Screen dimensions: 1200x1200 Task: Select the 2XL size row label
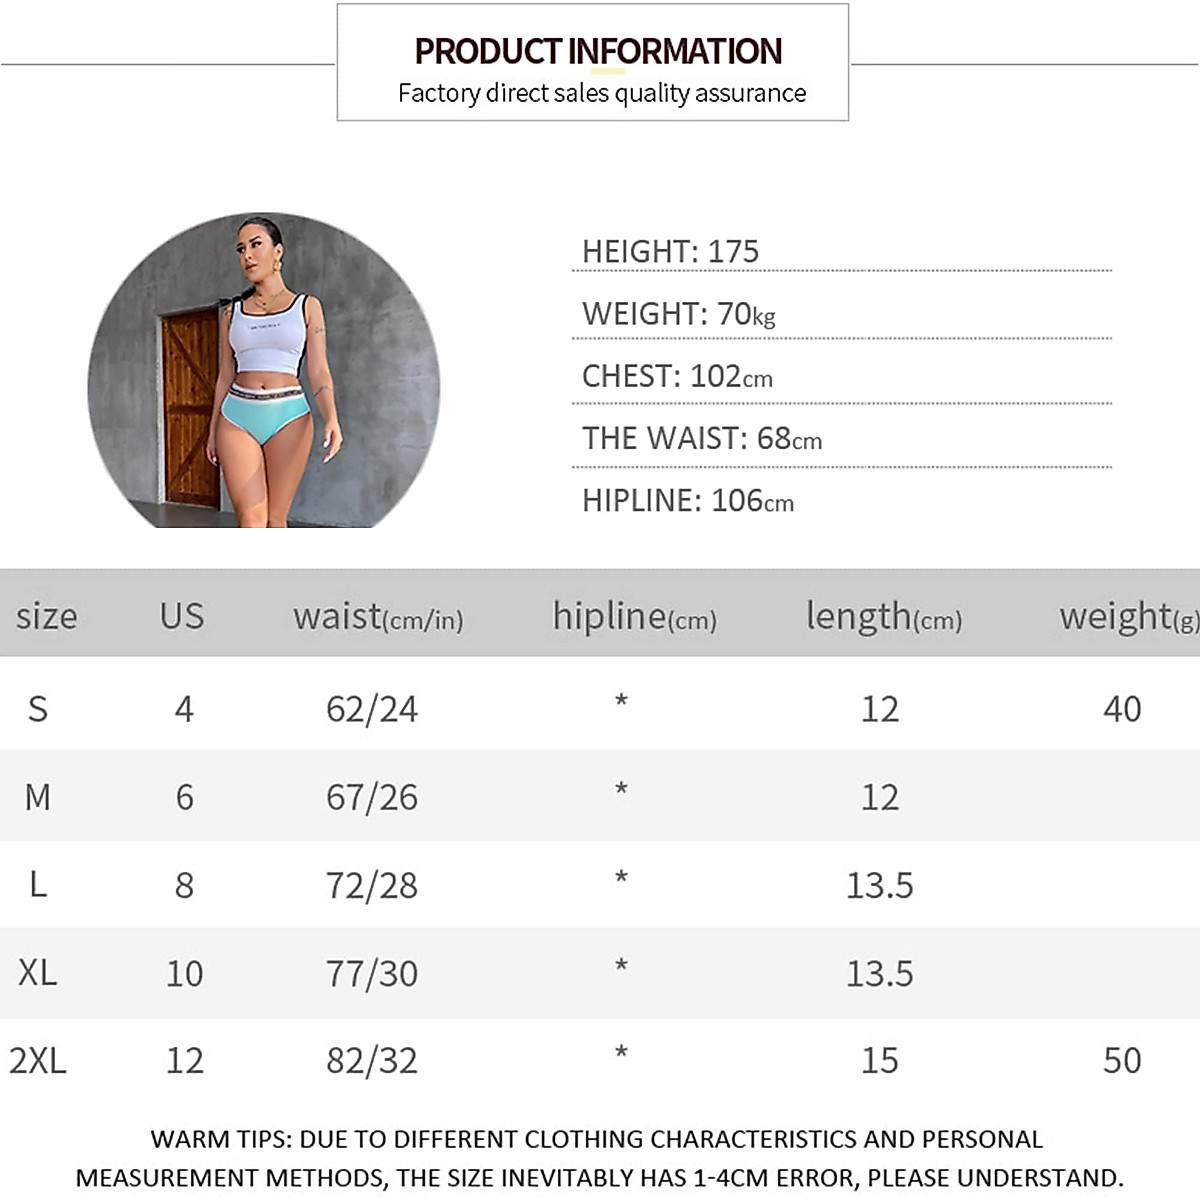pyautogui.click(x=38, y=1060)
